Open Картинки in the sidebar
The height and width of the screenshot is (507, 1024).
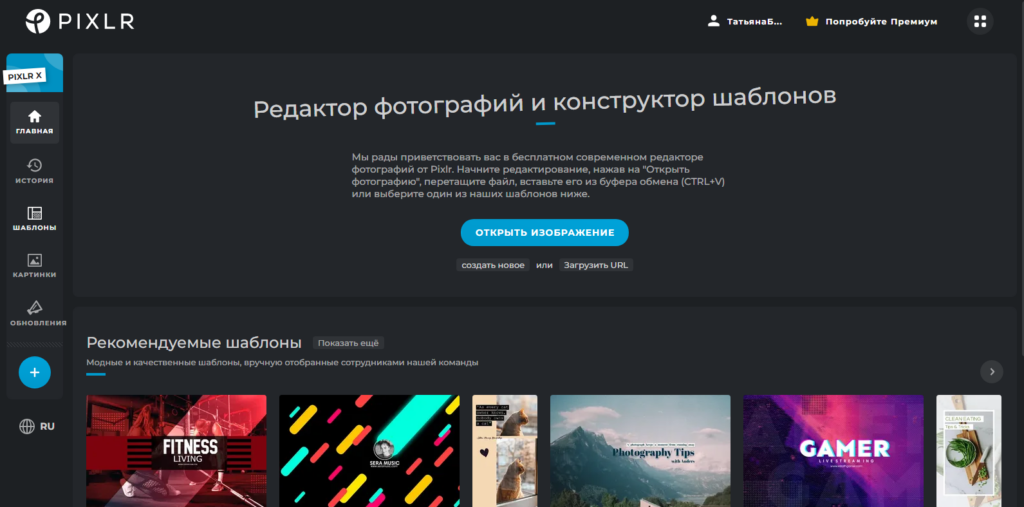35,266
